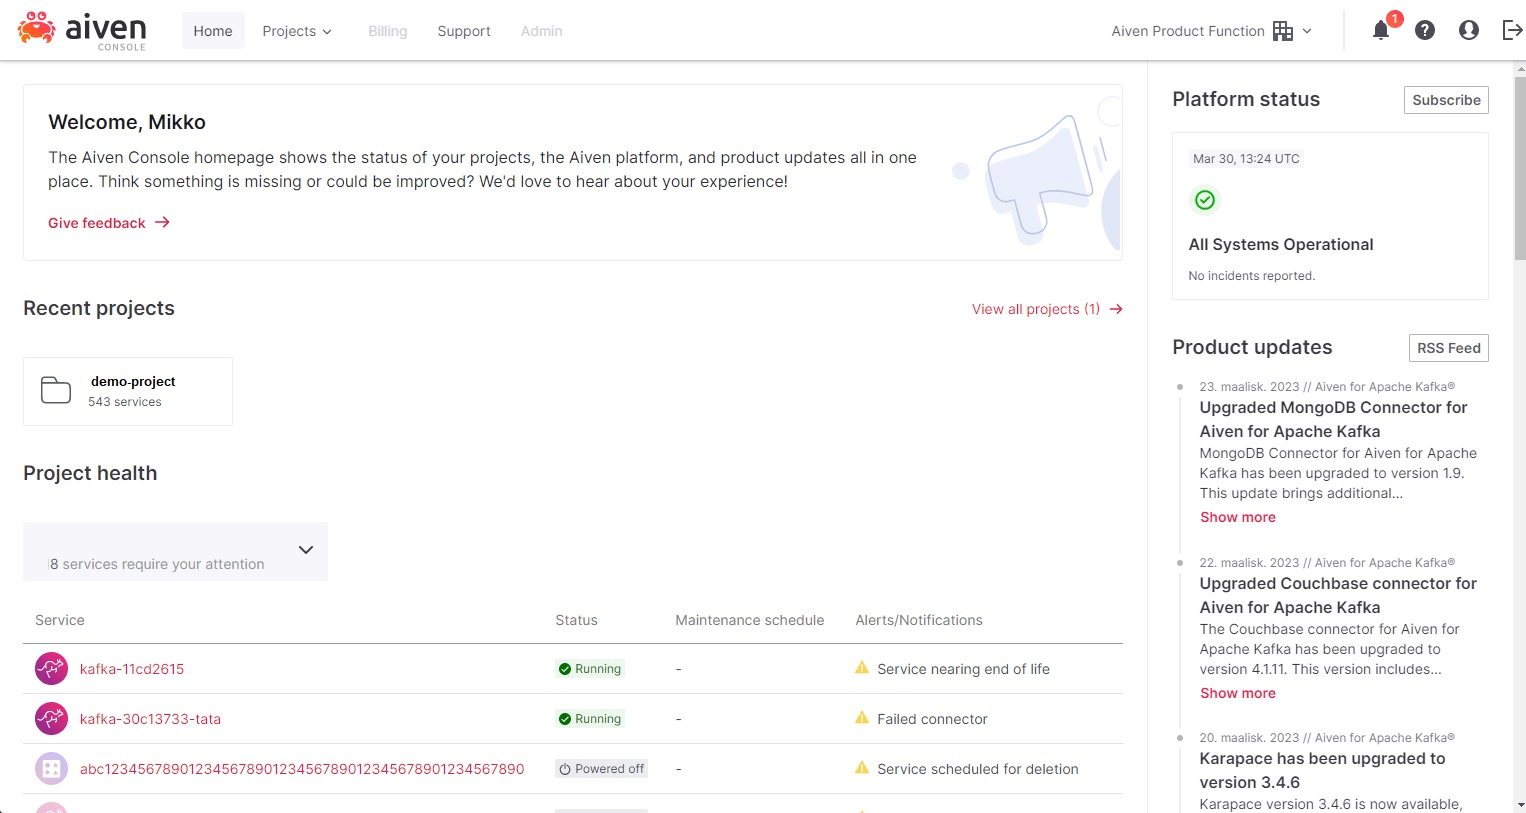The height and width of the screenshot is (813, 1526).
Task: Click the help question mark icon
Action: click(x=1424, y=30)
